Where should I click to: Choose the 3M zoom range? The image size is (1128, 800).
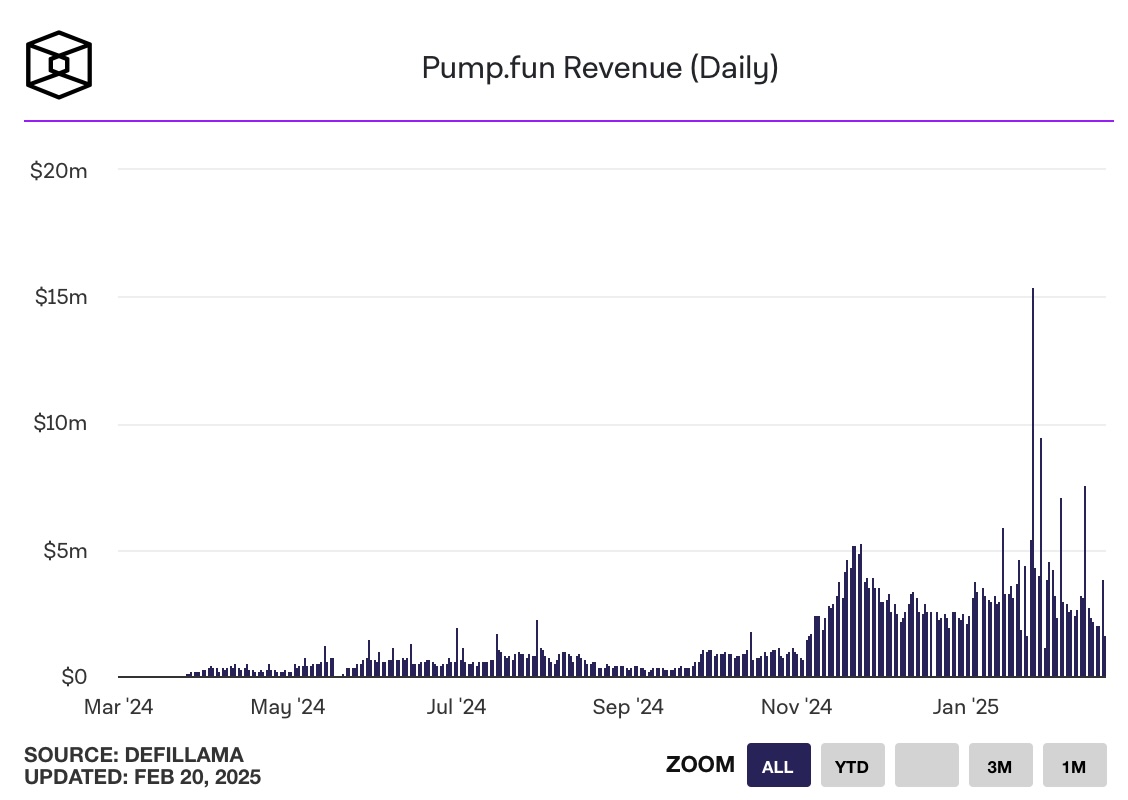[1001, 765]
